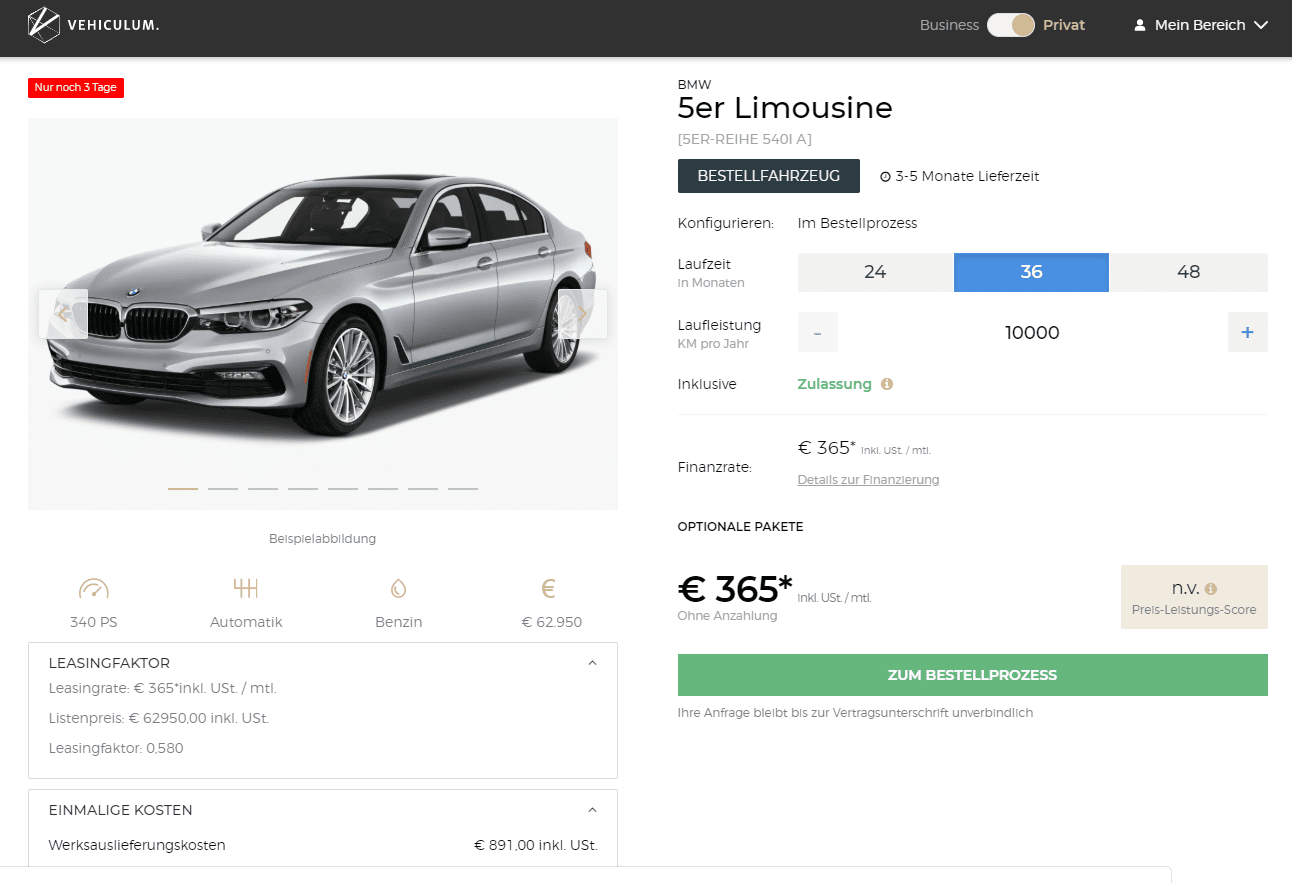Select the 36 months Laufzeit option

[1031, 272]
